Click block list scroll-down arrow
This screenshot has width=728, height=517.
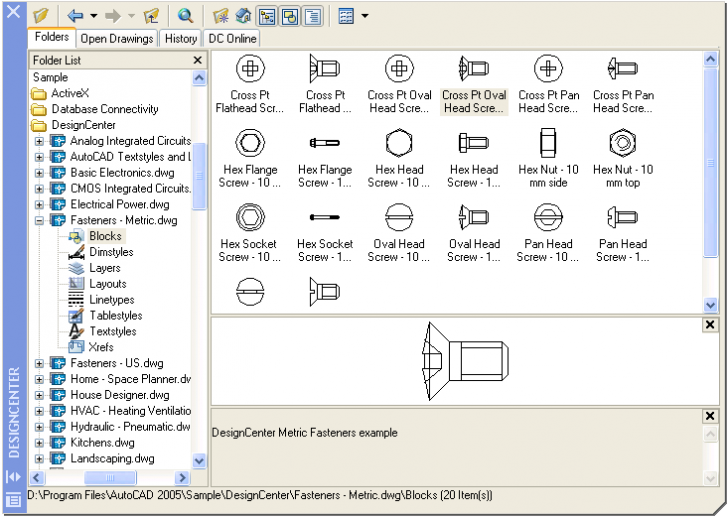pos(710,304)
